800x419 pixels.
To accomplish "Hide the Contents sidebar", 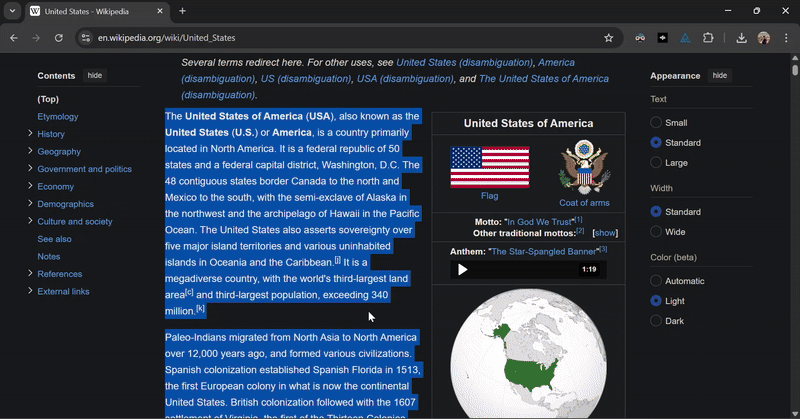I will [x=94, y=76].
